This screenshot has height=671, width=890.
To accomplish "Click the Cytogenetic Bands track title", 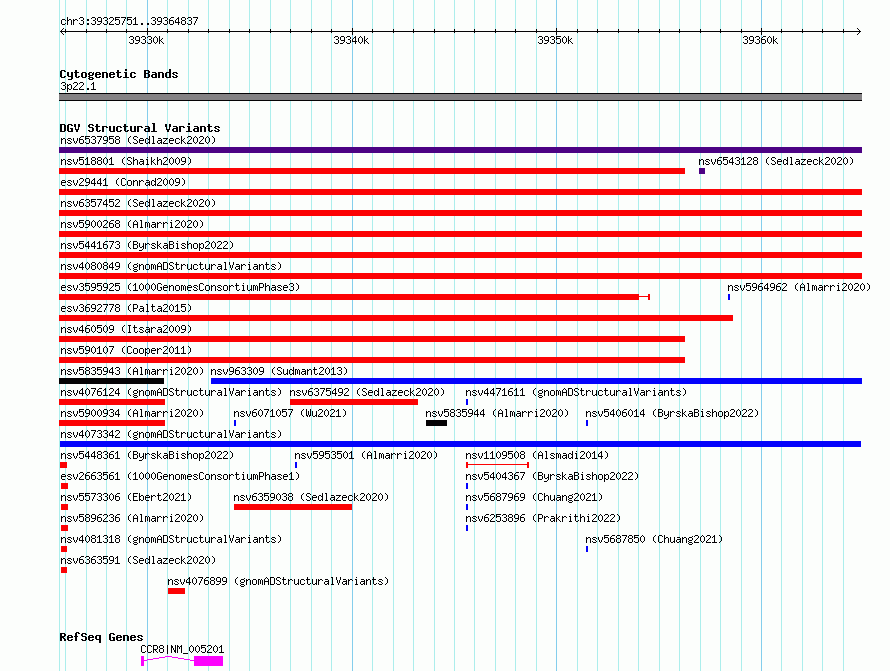I will click(119, 74).
